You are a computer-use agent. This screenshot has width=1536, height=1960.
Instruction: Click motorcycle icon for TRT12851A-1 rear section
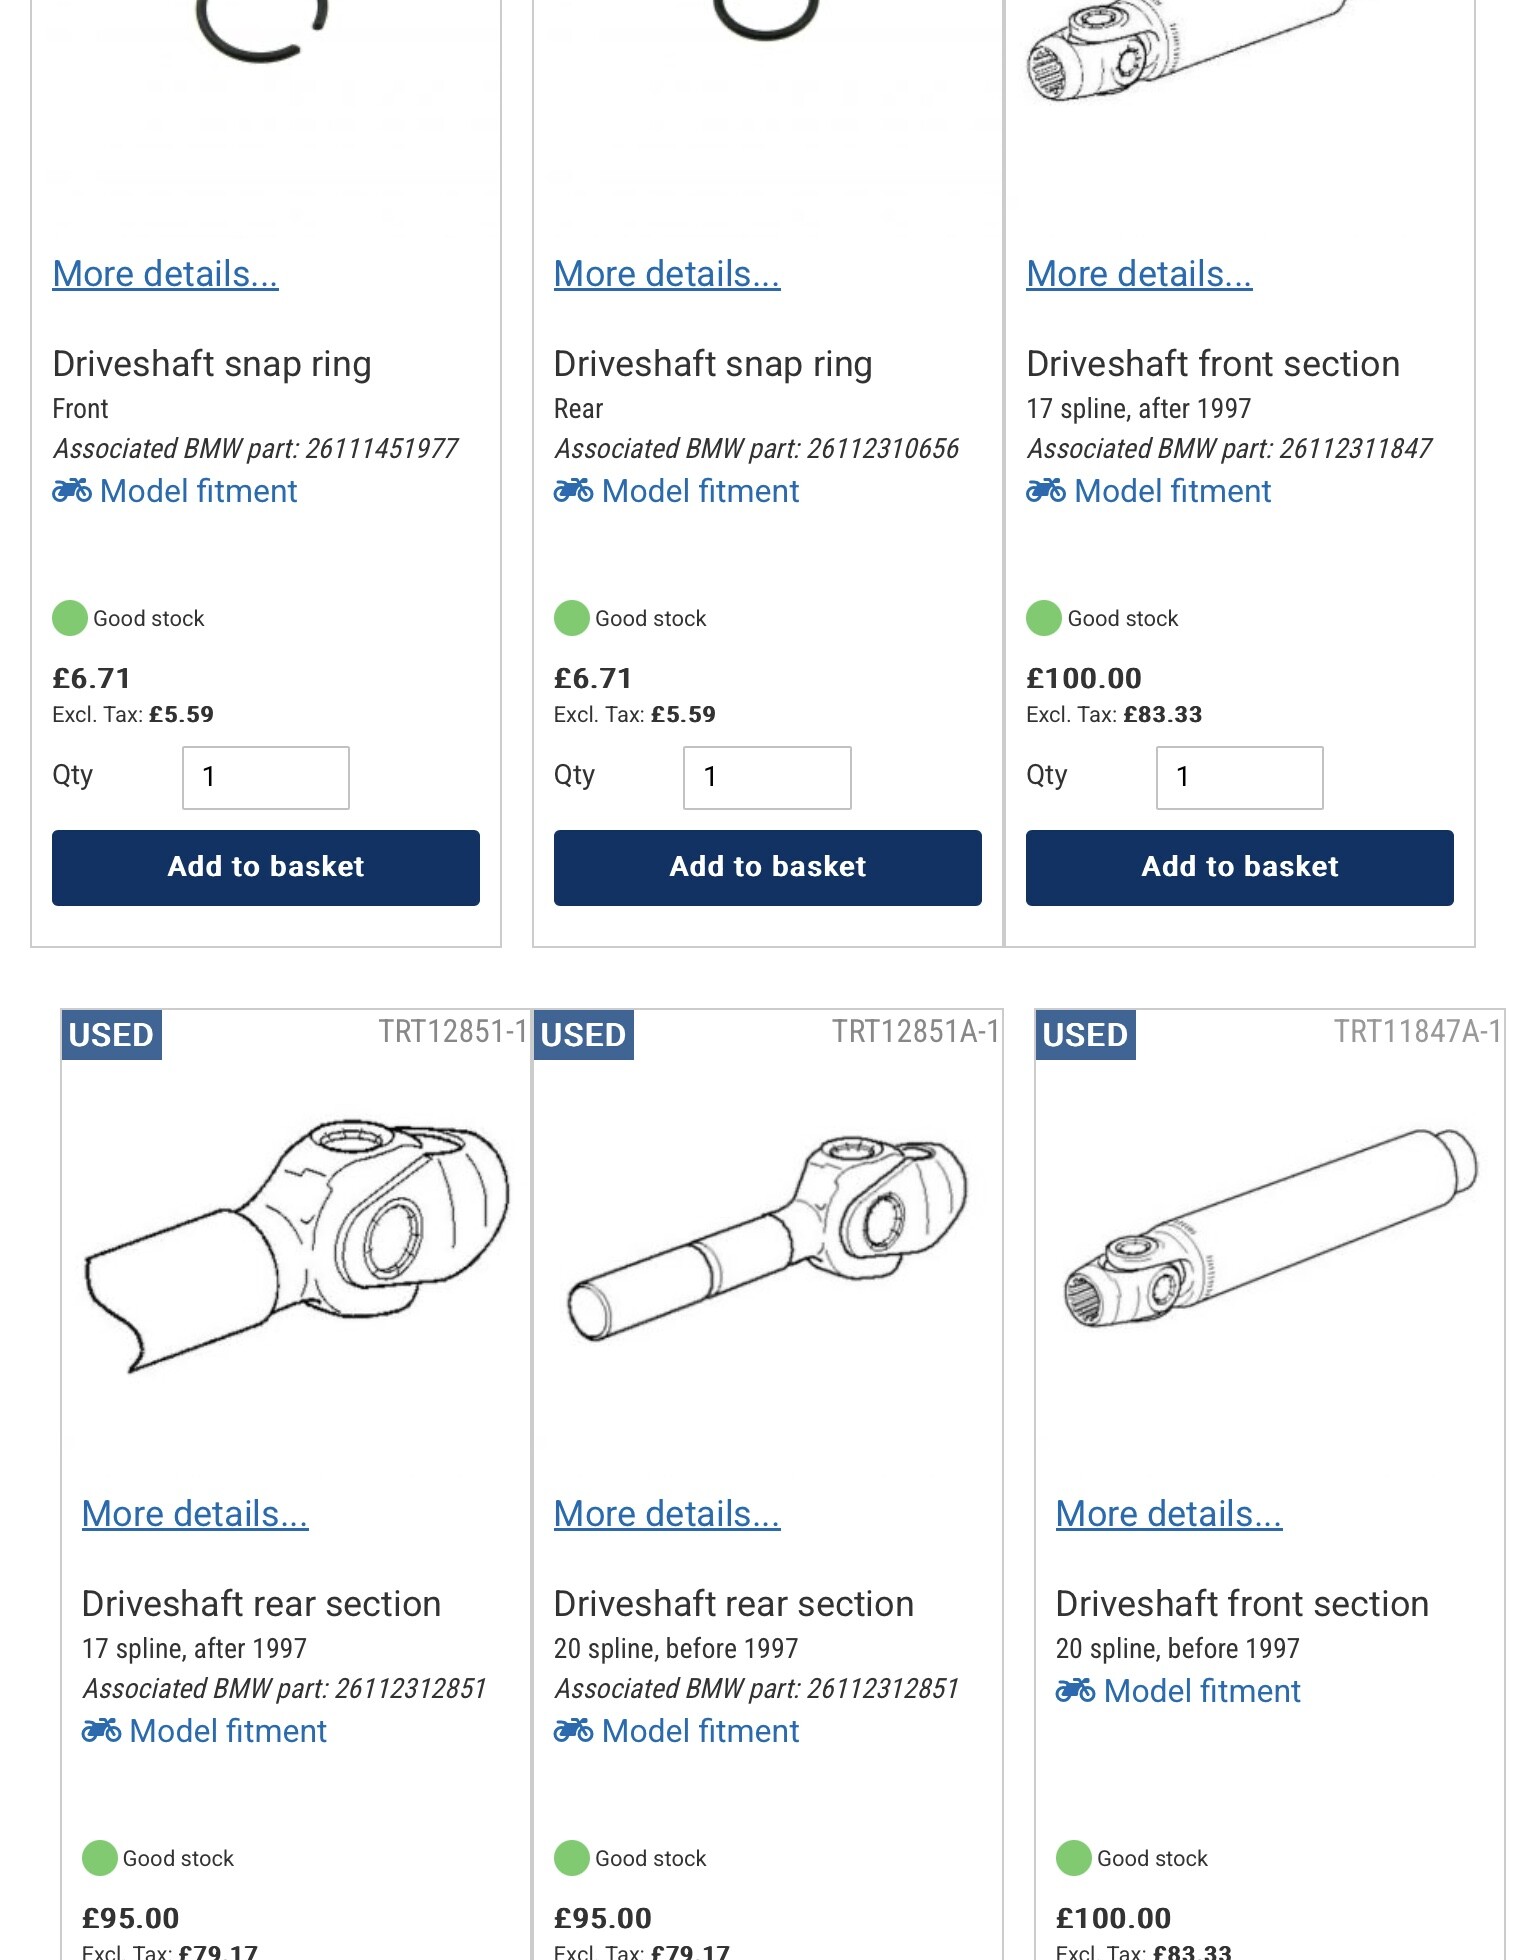pos(574,1730)
